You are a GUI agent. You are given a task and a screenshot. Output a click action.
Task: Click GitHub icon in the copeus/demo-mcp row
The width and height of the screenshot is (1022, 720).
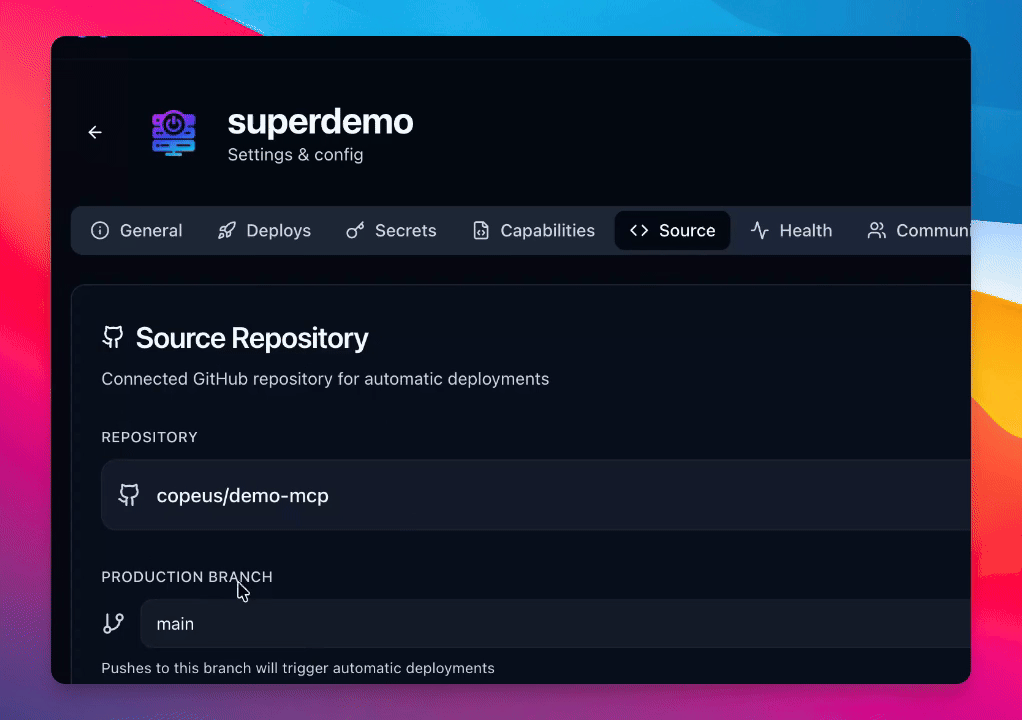point(129,495)
